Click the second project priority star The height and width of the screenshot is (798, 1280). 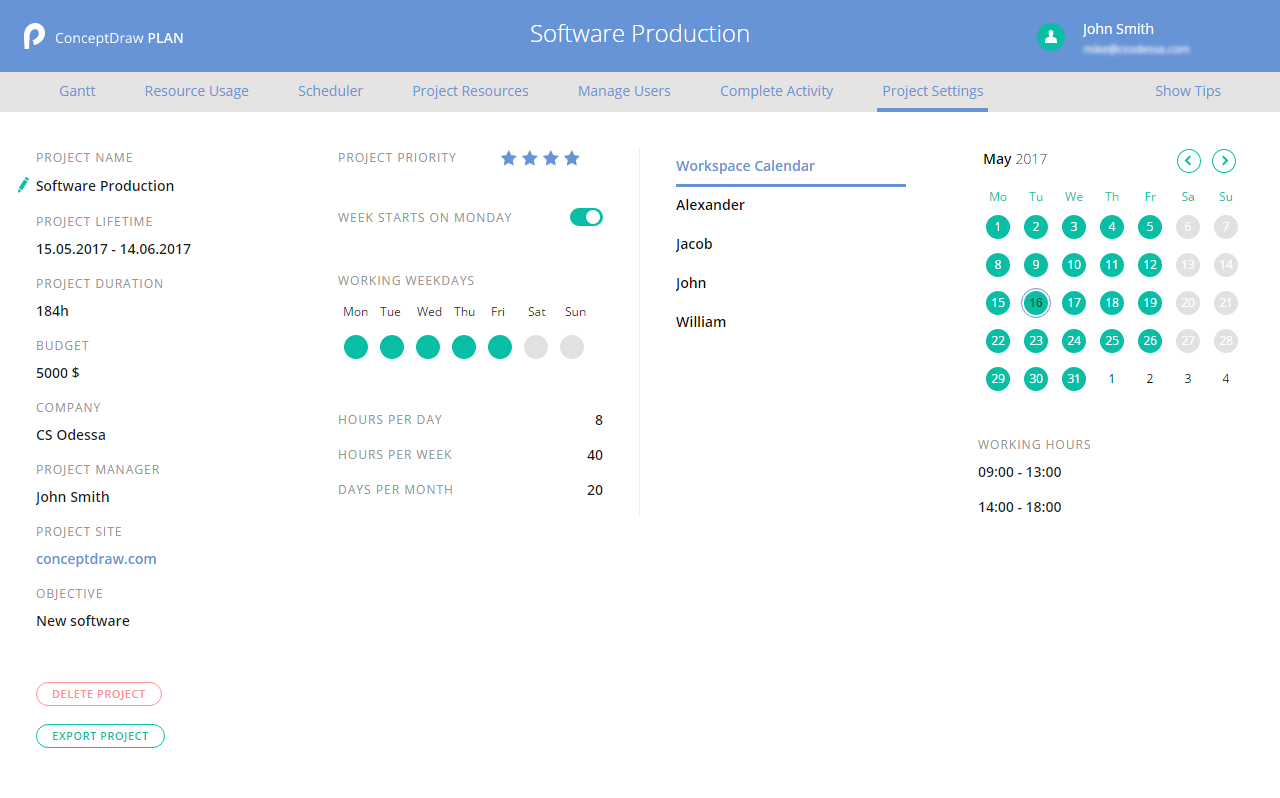530,158
